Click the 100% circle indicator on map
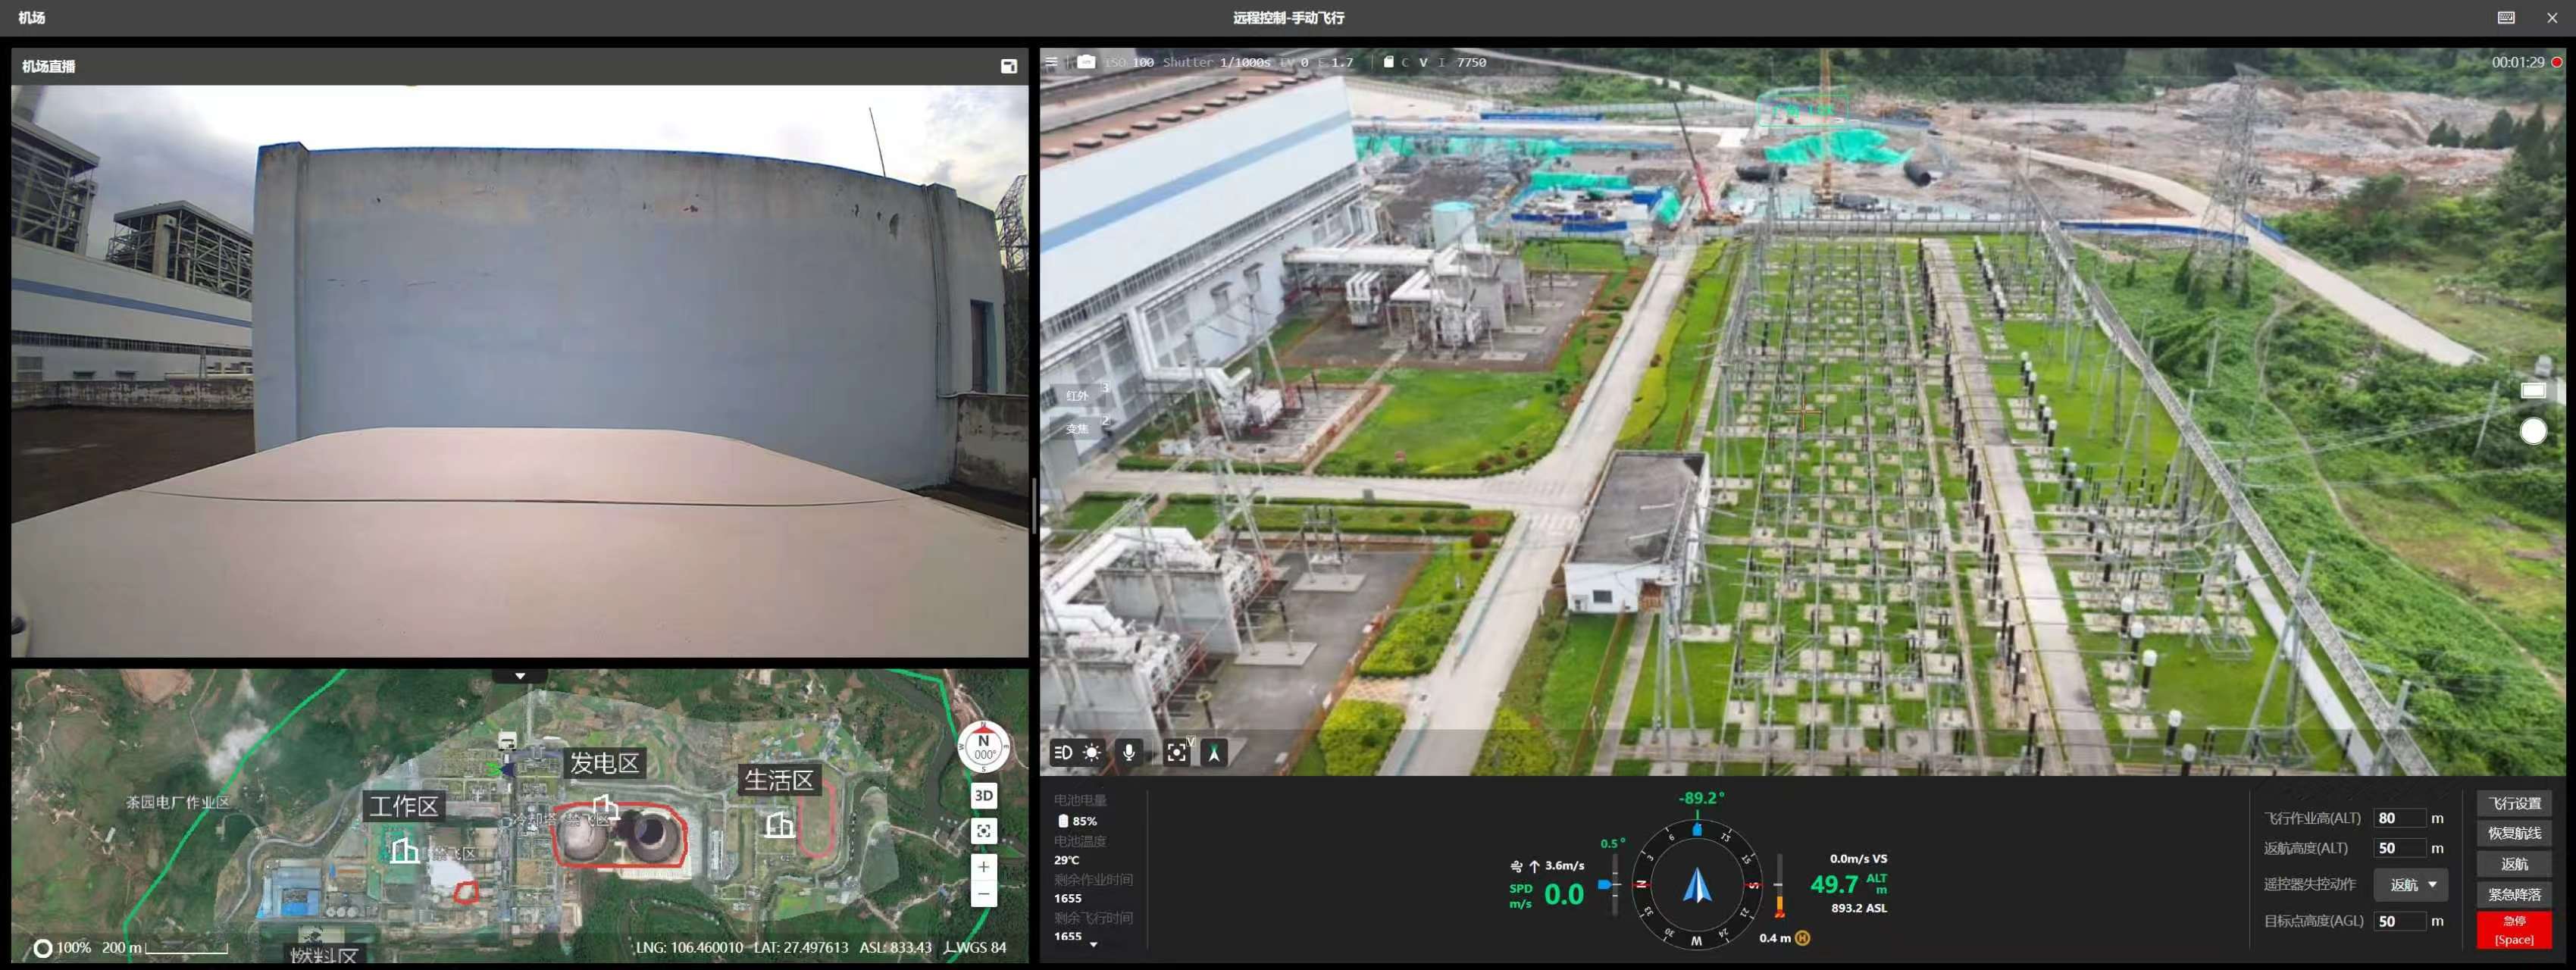This screenshot has width=2576, height=970. pyautogui.click(x=43, y=948)
